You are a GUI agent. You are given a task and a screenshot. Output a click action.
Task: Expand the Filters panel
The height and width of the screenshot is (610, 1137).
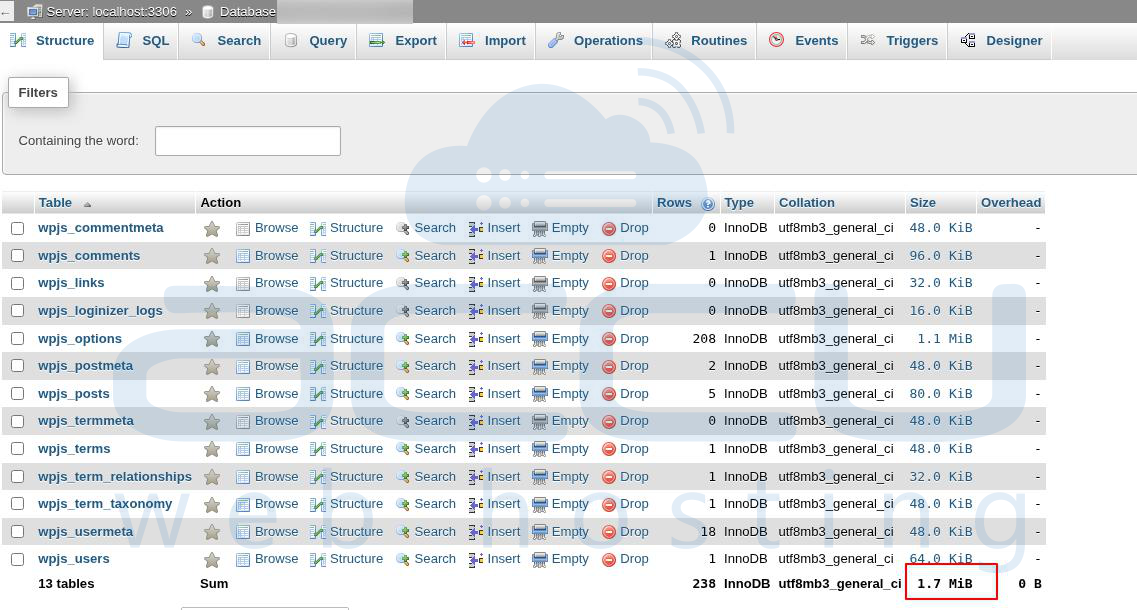38,92
